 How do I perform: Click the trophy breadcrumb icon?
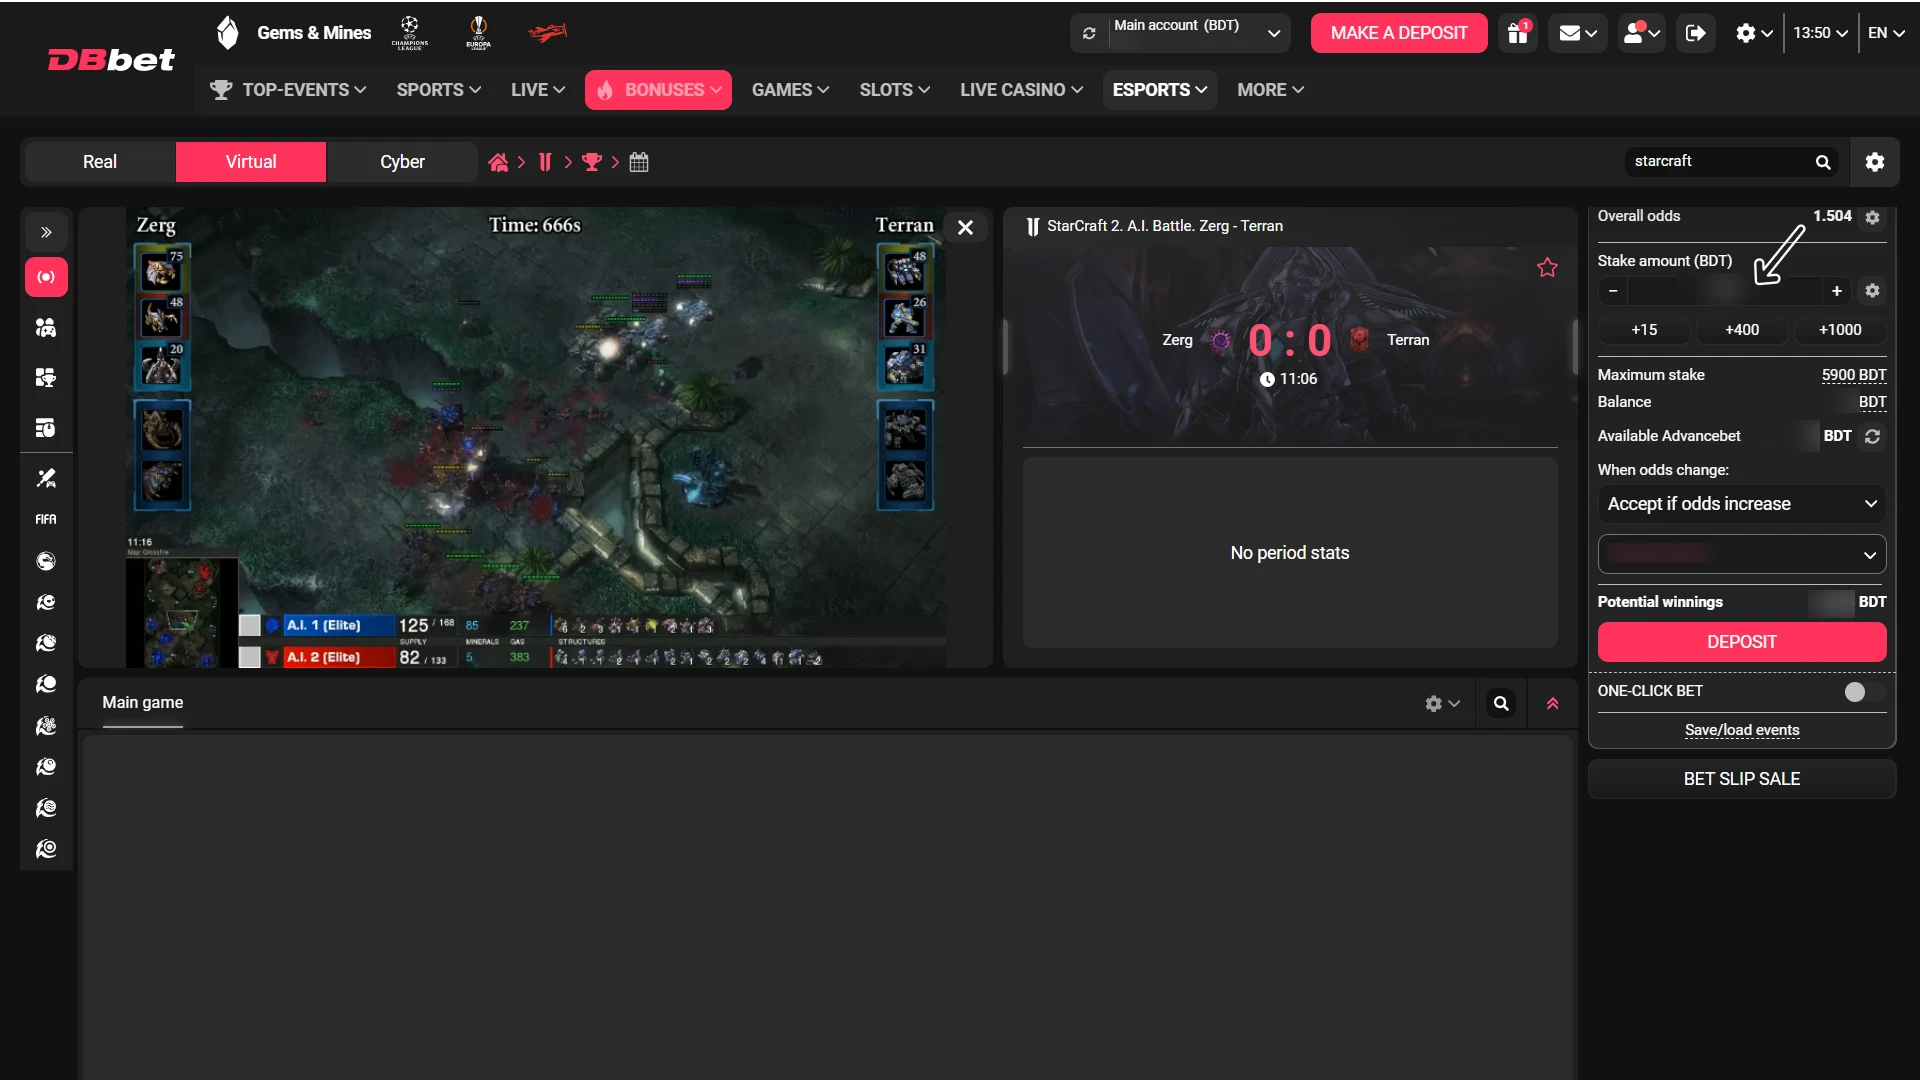[592, 162]
